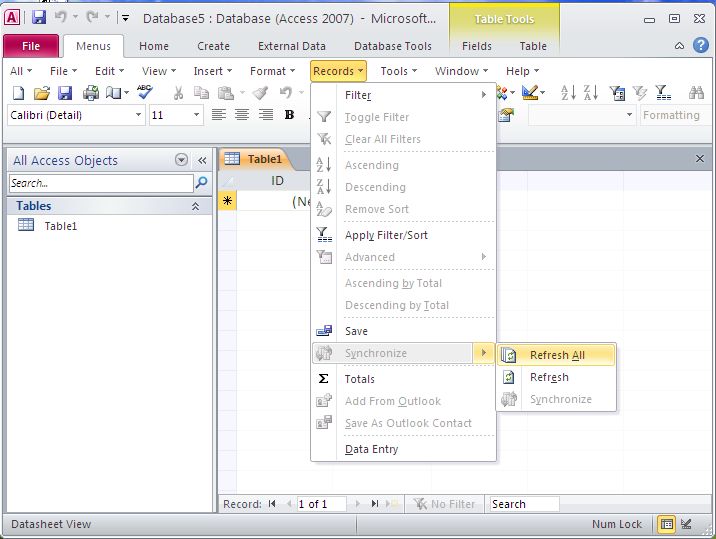Open the Tools menu
This screenshot has width=716, height=539.
pos(399,71)
